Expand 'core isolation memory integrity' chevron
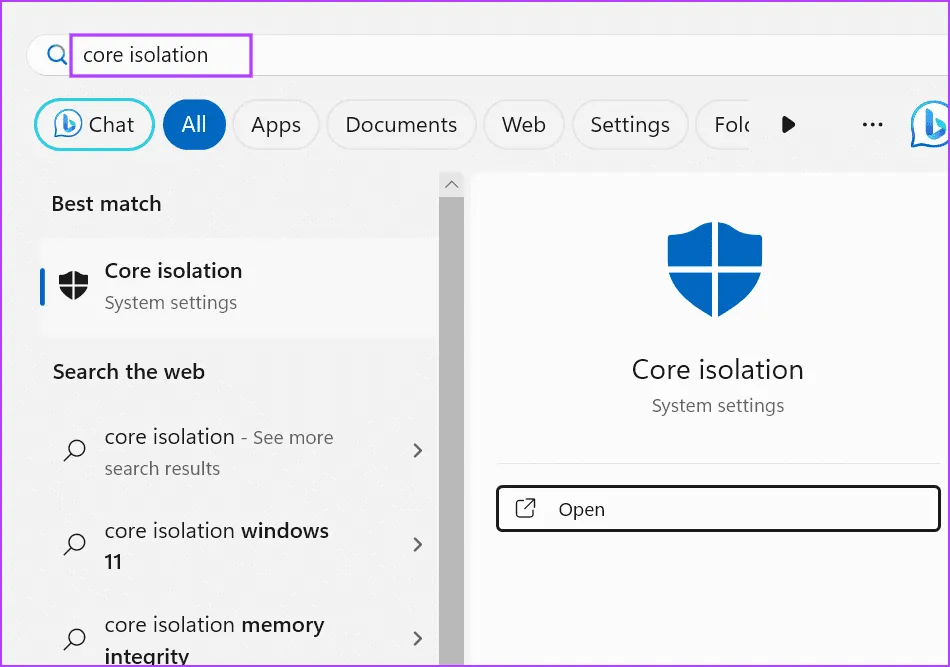The height and width of the screenshot is (667, 950). (418, 638)
